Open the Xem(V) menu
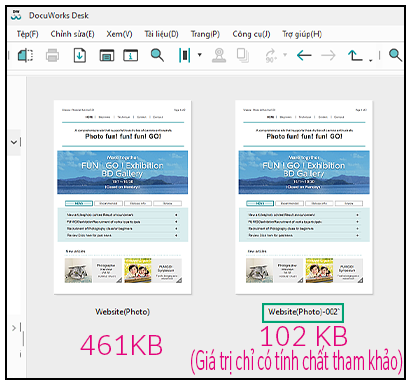This screenshot has height=385, width=411. 119,34
